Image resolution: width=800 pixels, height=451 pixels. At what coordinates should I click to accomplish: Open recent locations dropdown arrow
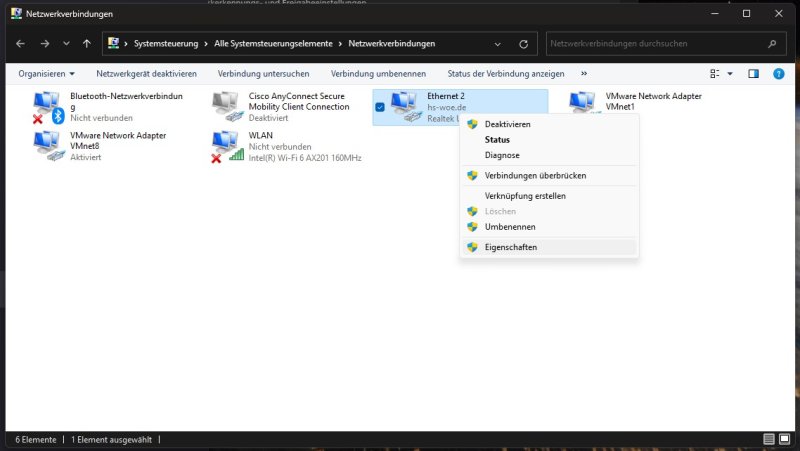[66, 44]
